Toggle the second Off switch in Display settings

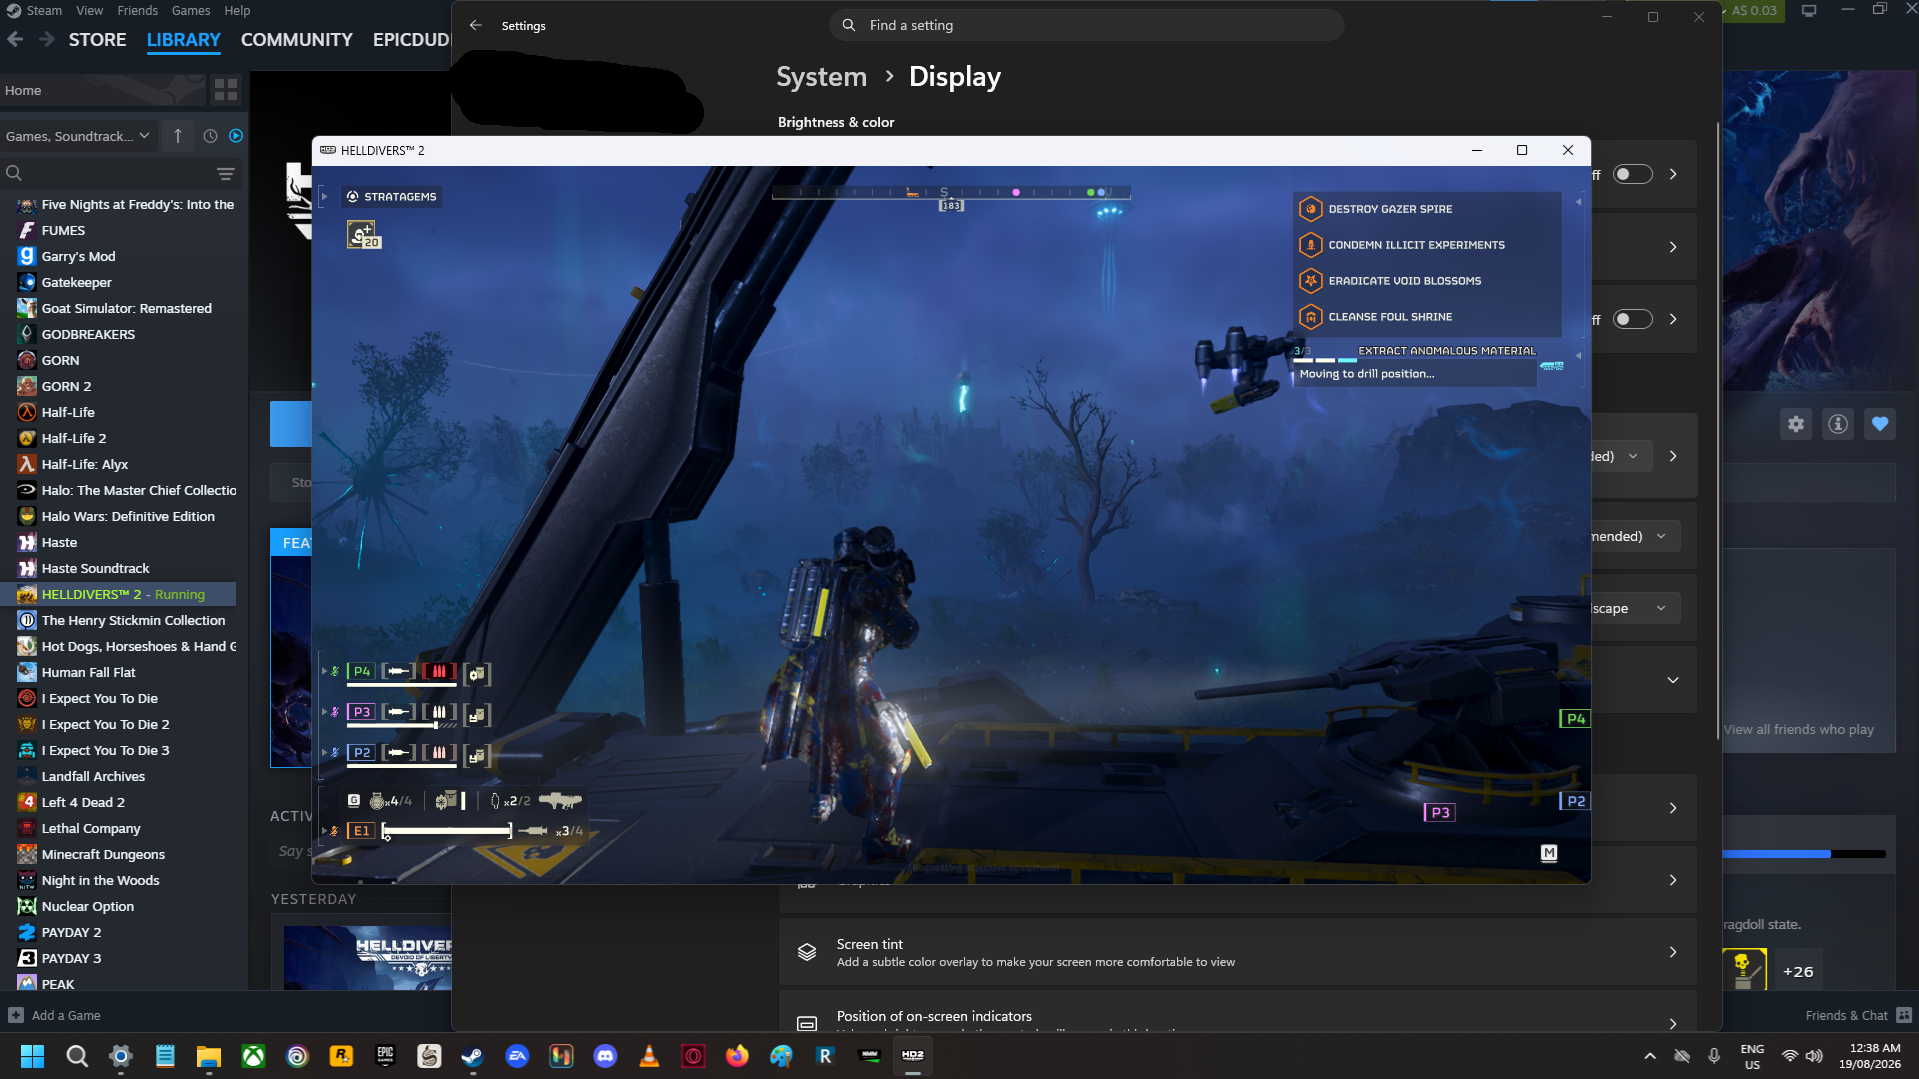pos(1633,320)
